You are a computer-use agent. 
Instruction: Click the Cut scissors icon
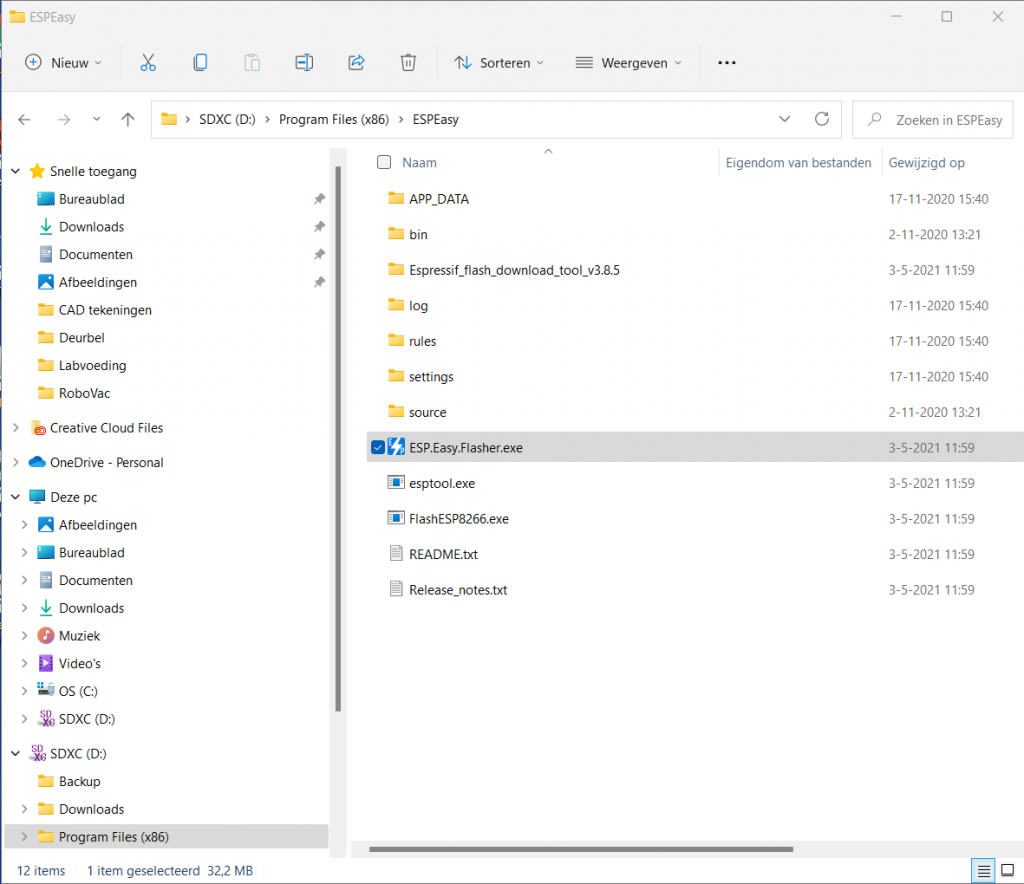148,63
